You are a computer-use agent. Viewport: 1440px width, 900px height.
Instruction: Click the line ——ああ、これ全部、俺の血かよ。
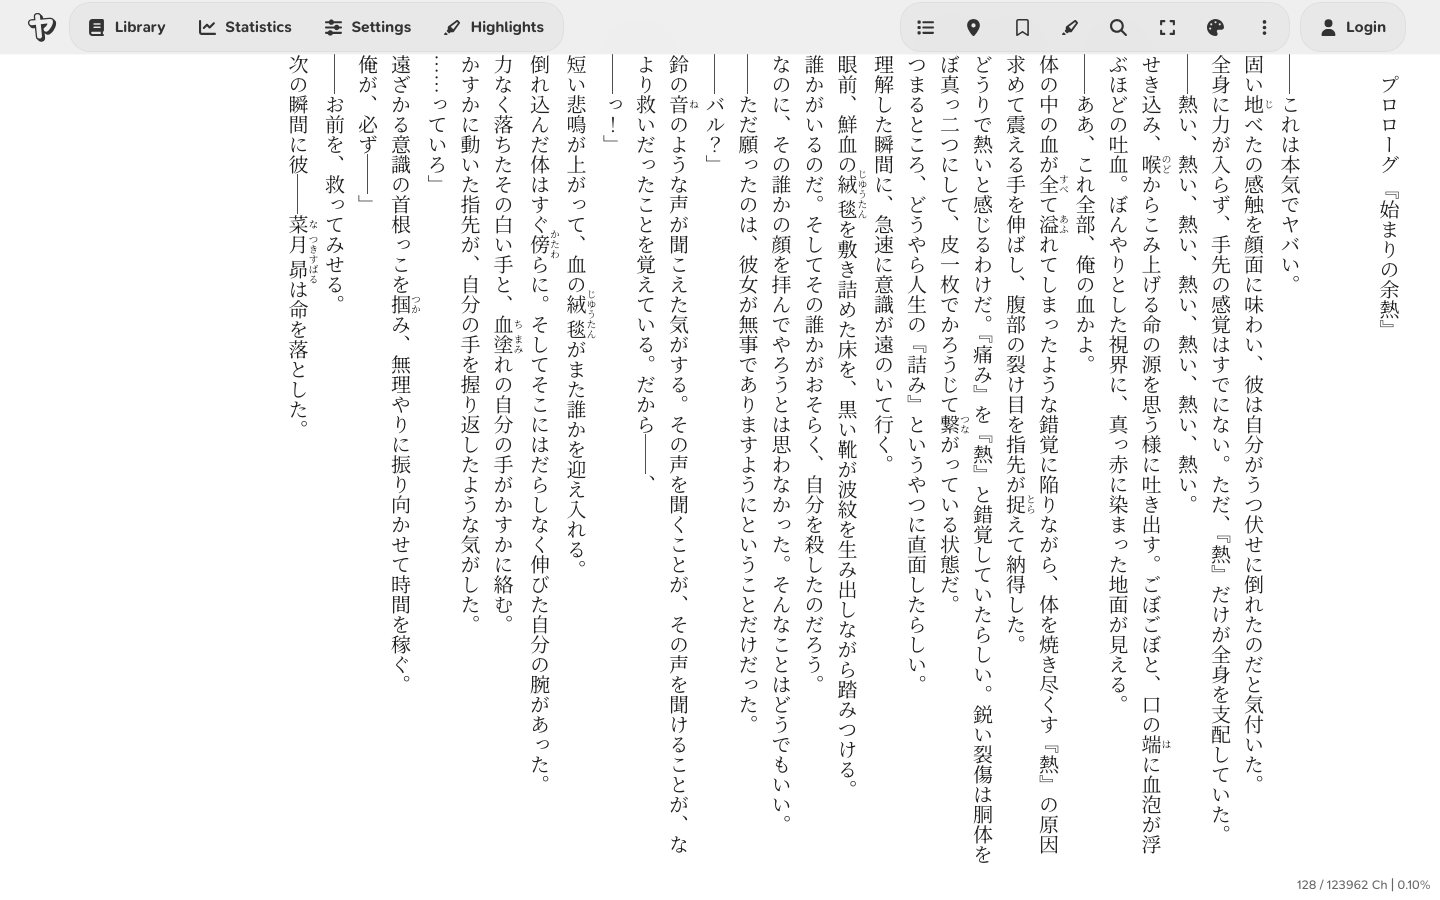1086,210
